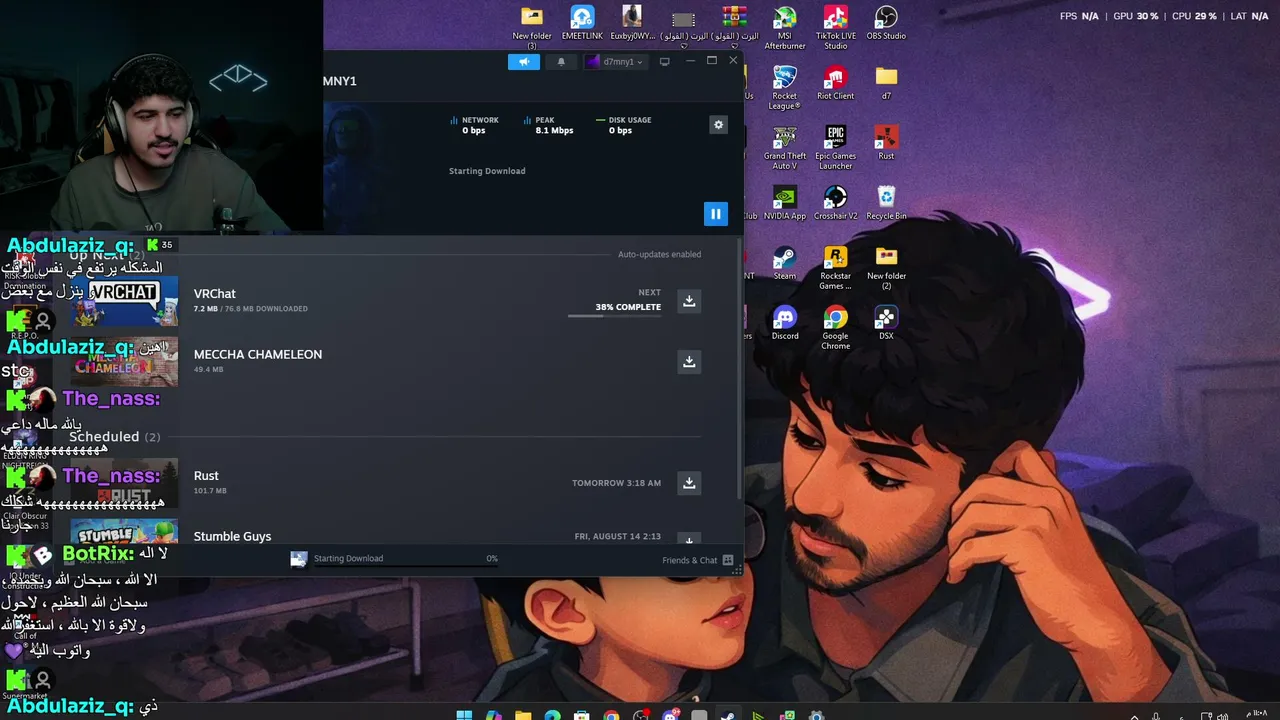Click the Rust title in Scheduled list

[x=206, y=476]
